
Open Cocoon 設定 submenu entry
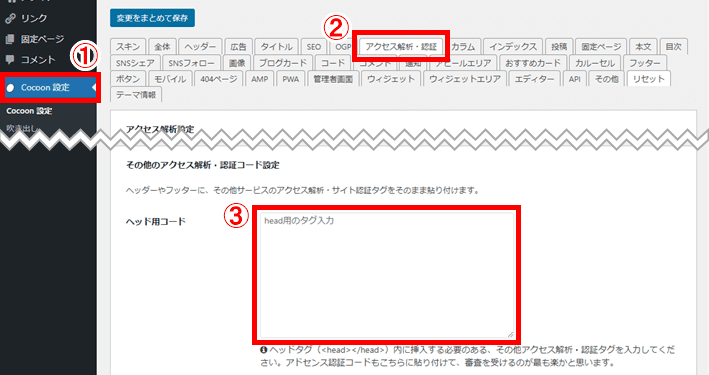click(x=29, y=111)
